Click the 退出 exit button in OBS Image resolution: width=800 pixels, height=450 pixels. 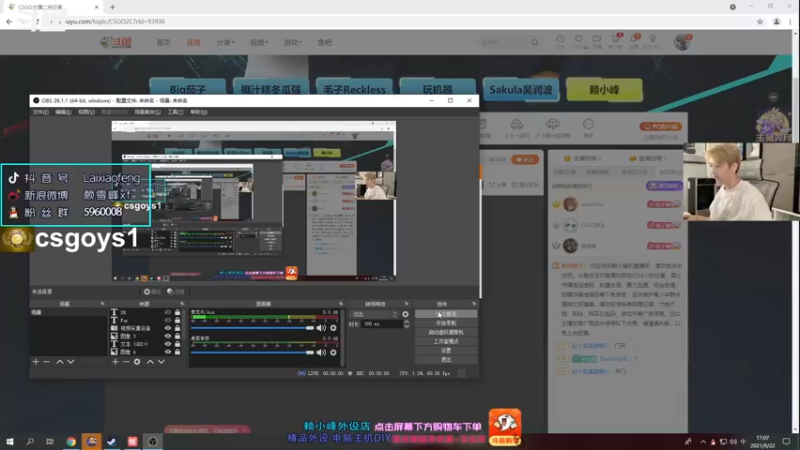pos(446,360)
